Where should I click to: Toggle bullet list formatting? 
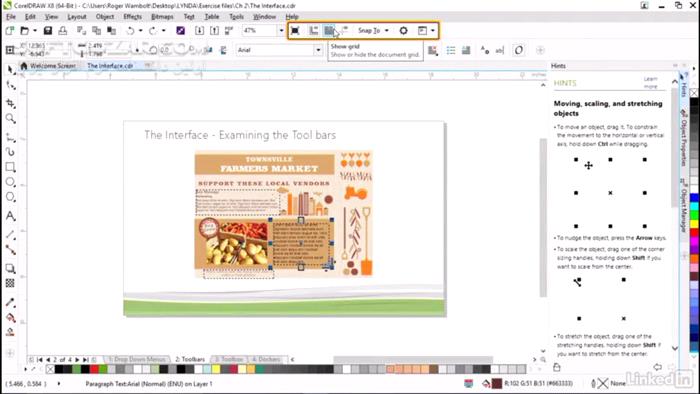451,50
